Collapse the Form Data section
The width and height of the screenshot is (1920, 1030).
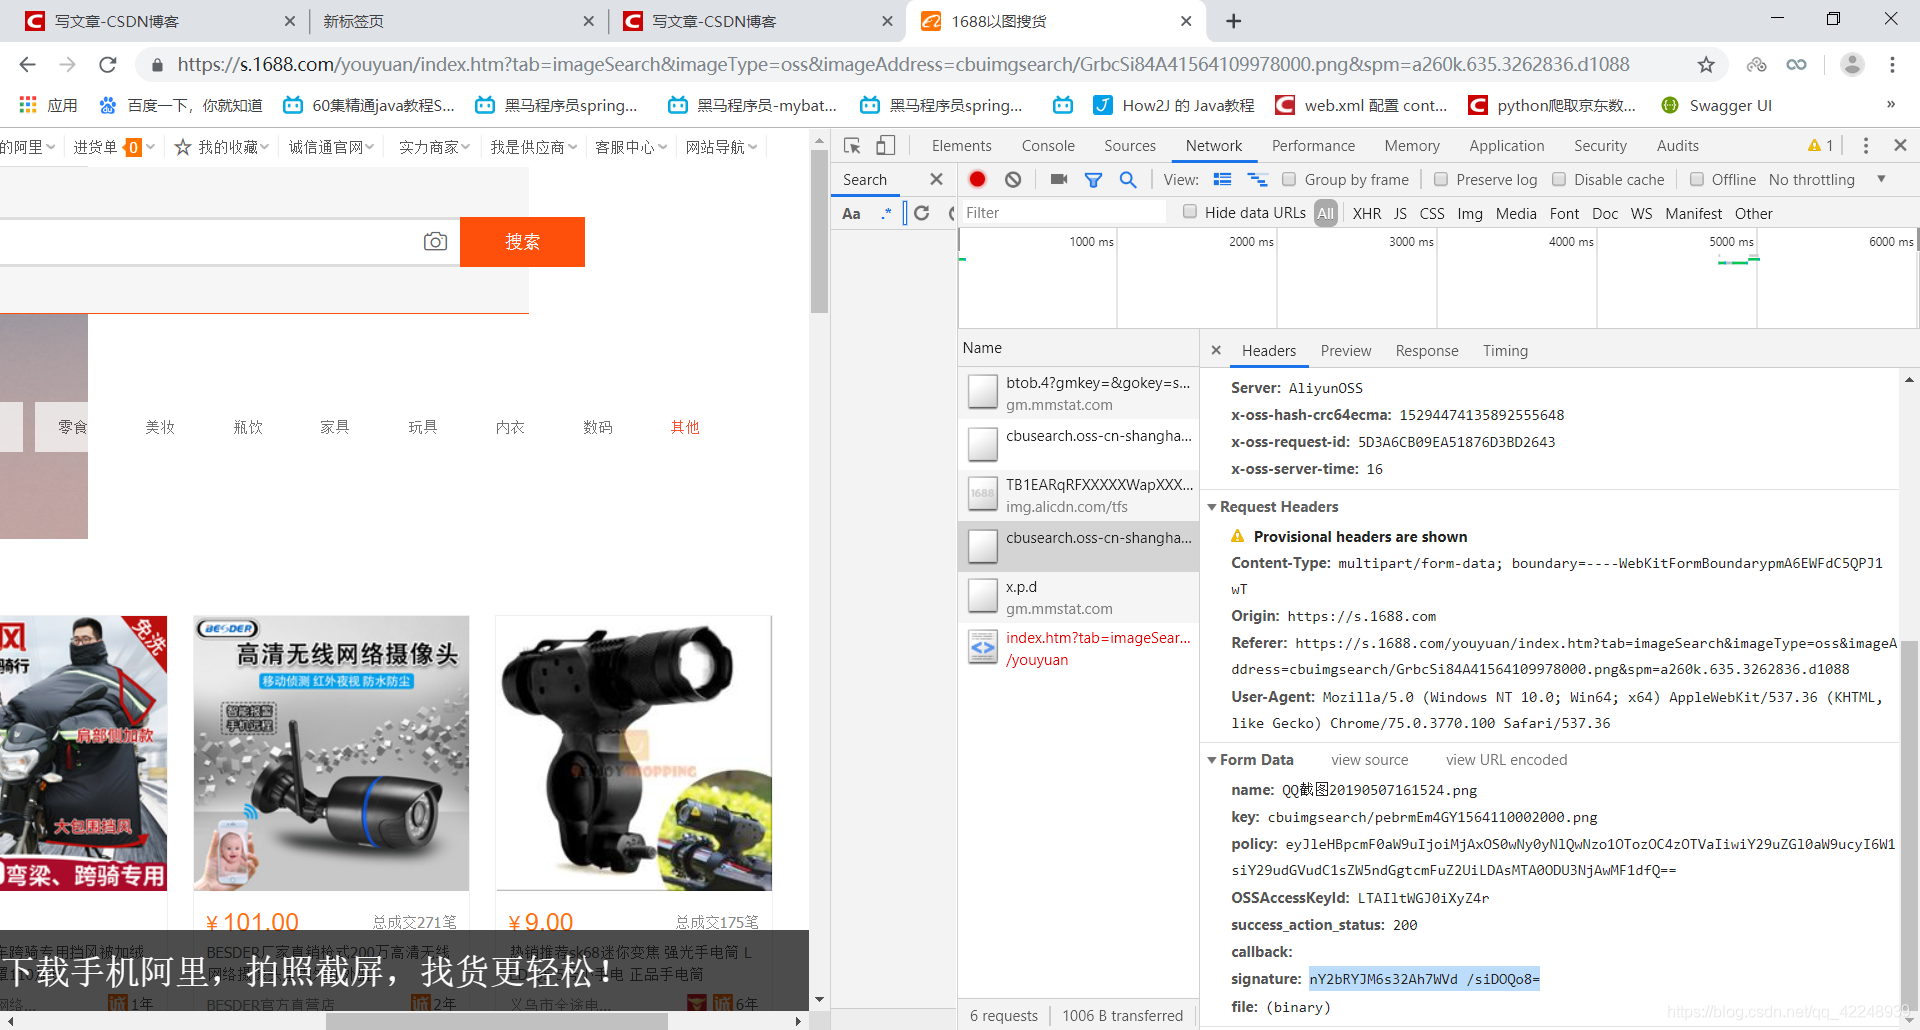[x=1212, y=760]
